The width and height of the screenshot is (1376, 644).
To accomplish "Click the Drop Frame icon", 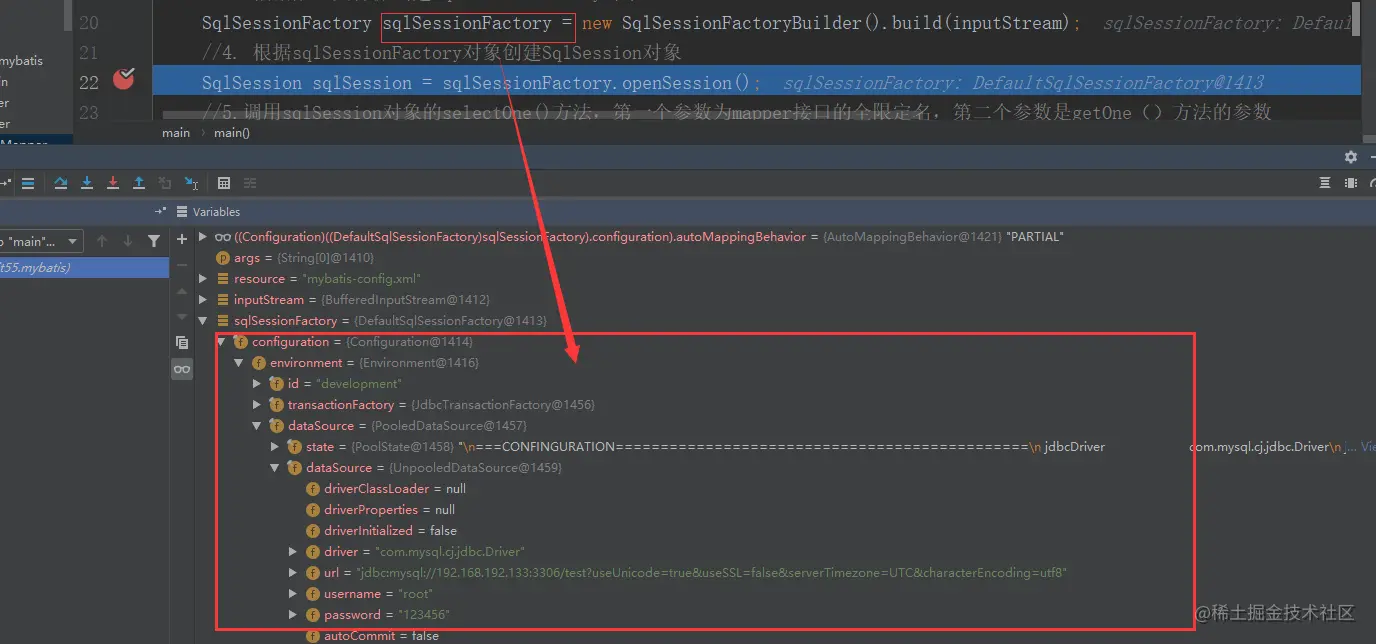I will tap(165, 183).
